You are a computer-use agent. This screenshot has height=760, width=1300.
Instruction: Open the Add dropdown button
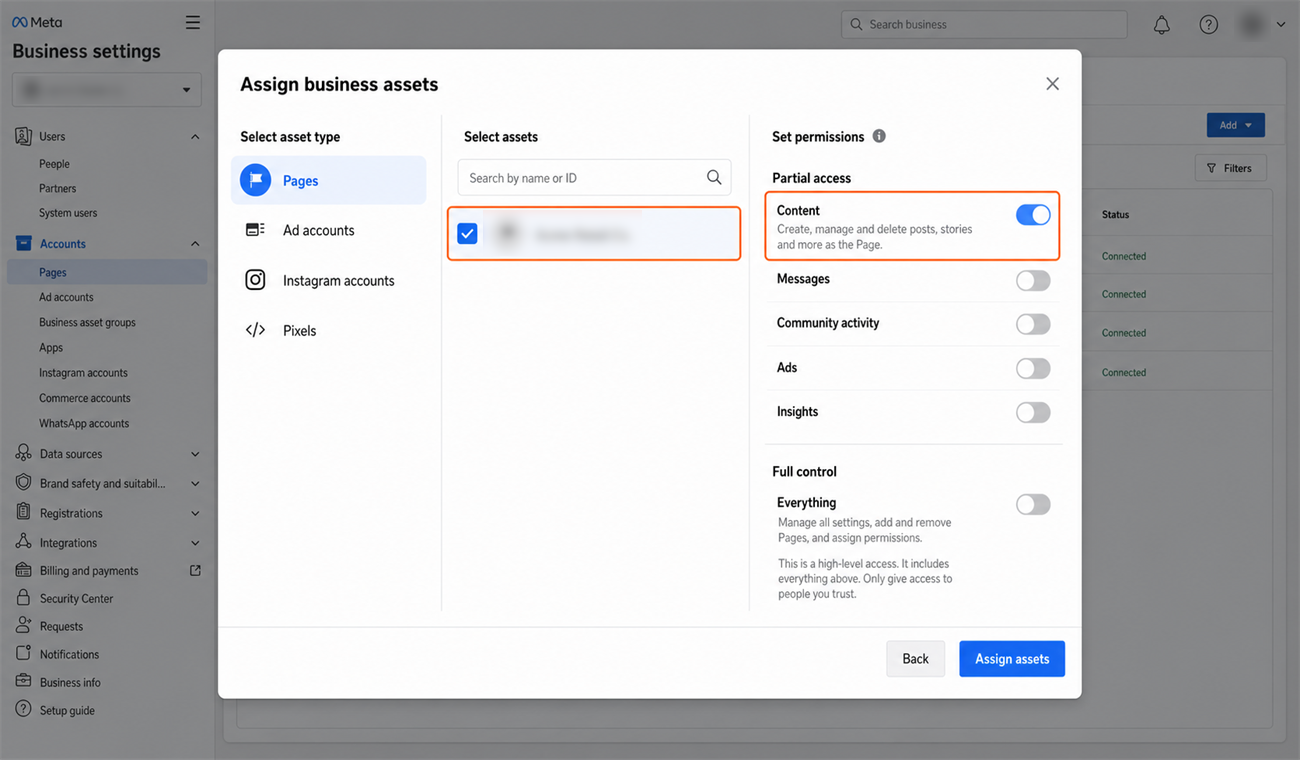tap(1236, 125)
